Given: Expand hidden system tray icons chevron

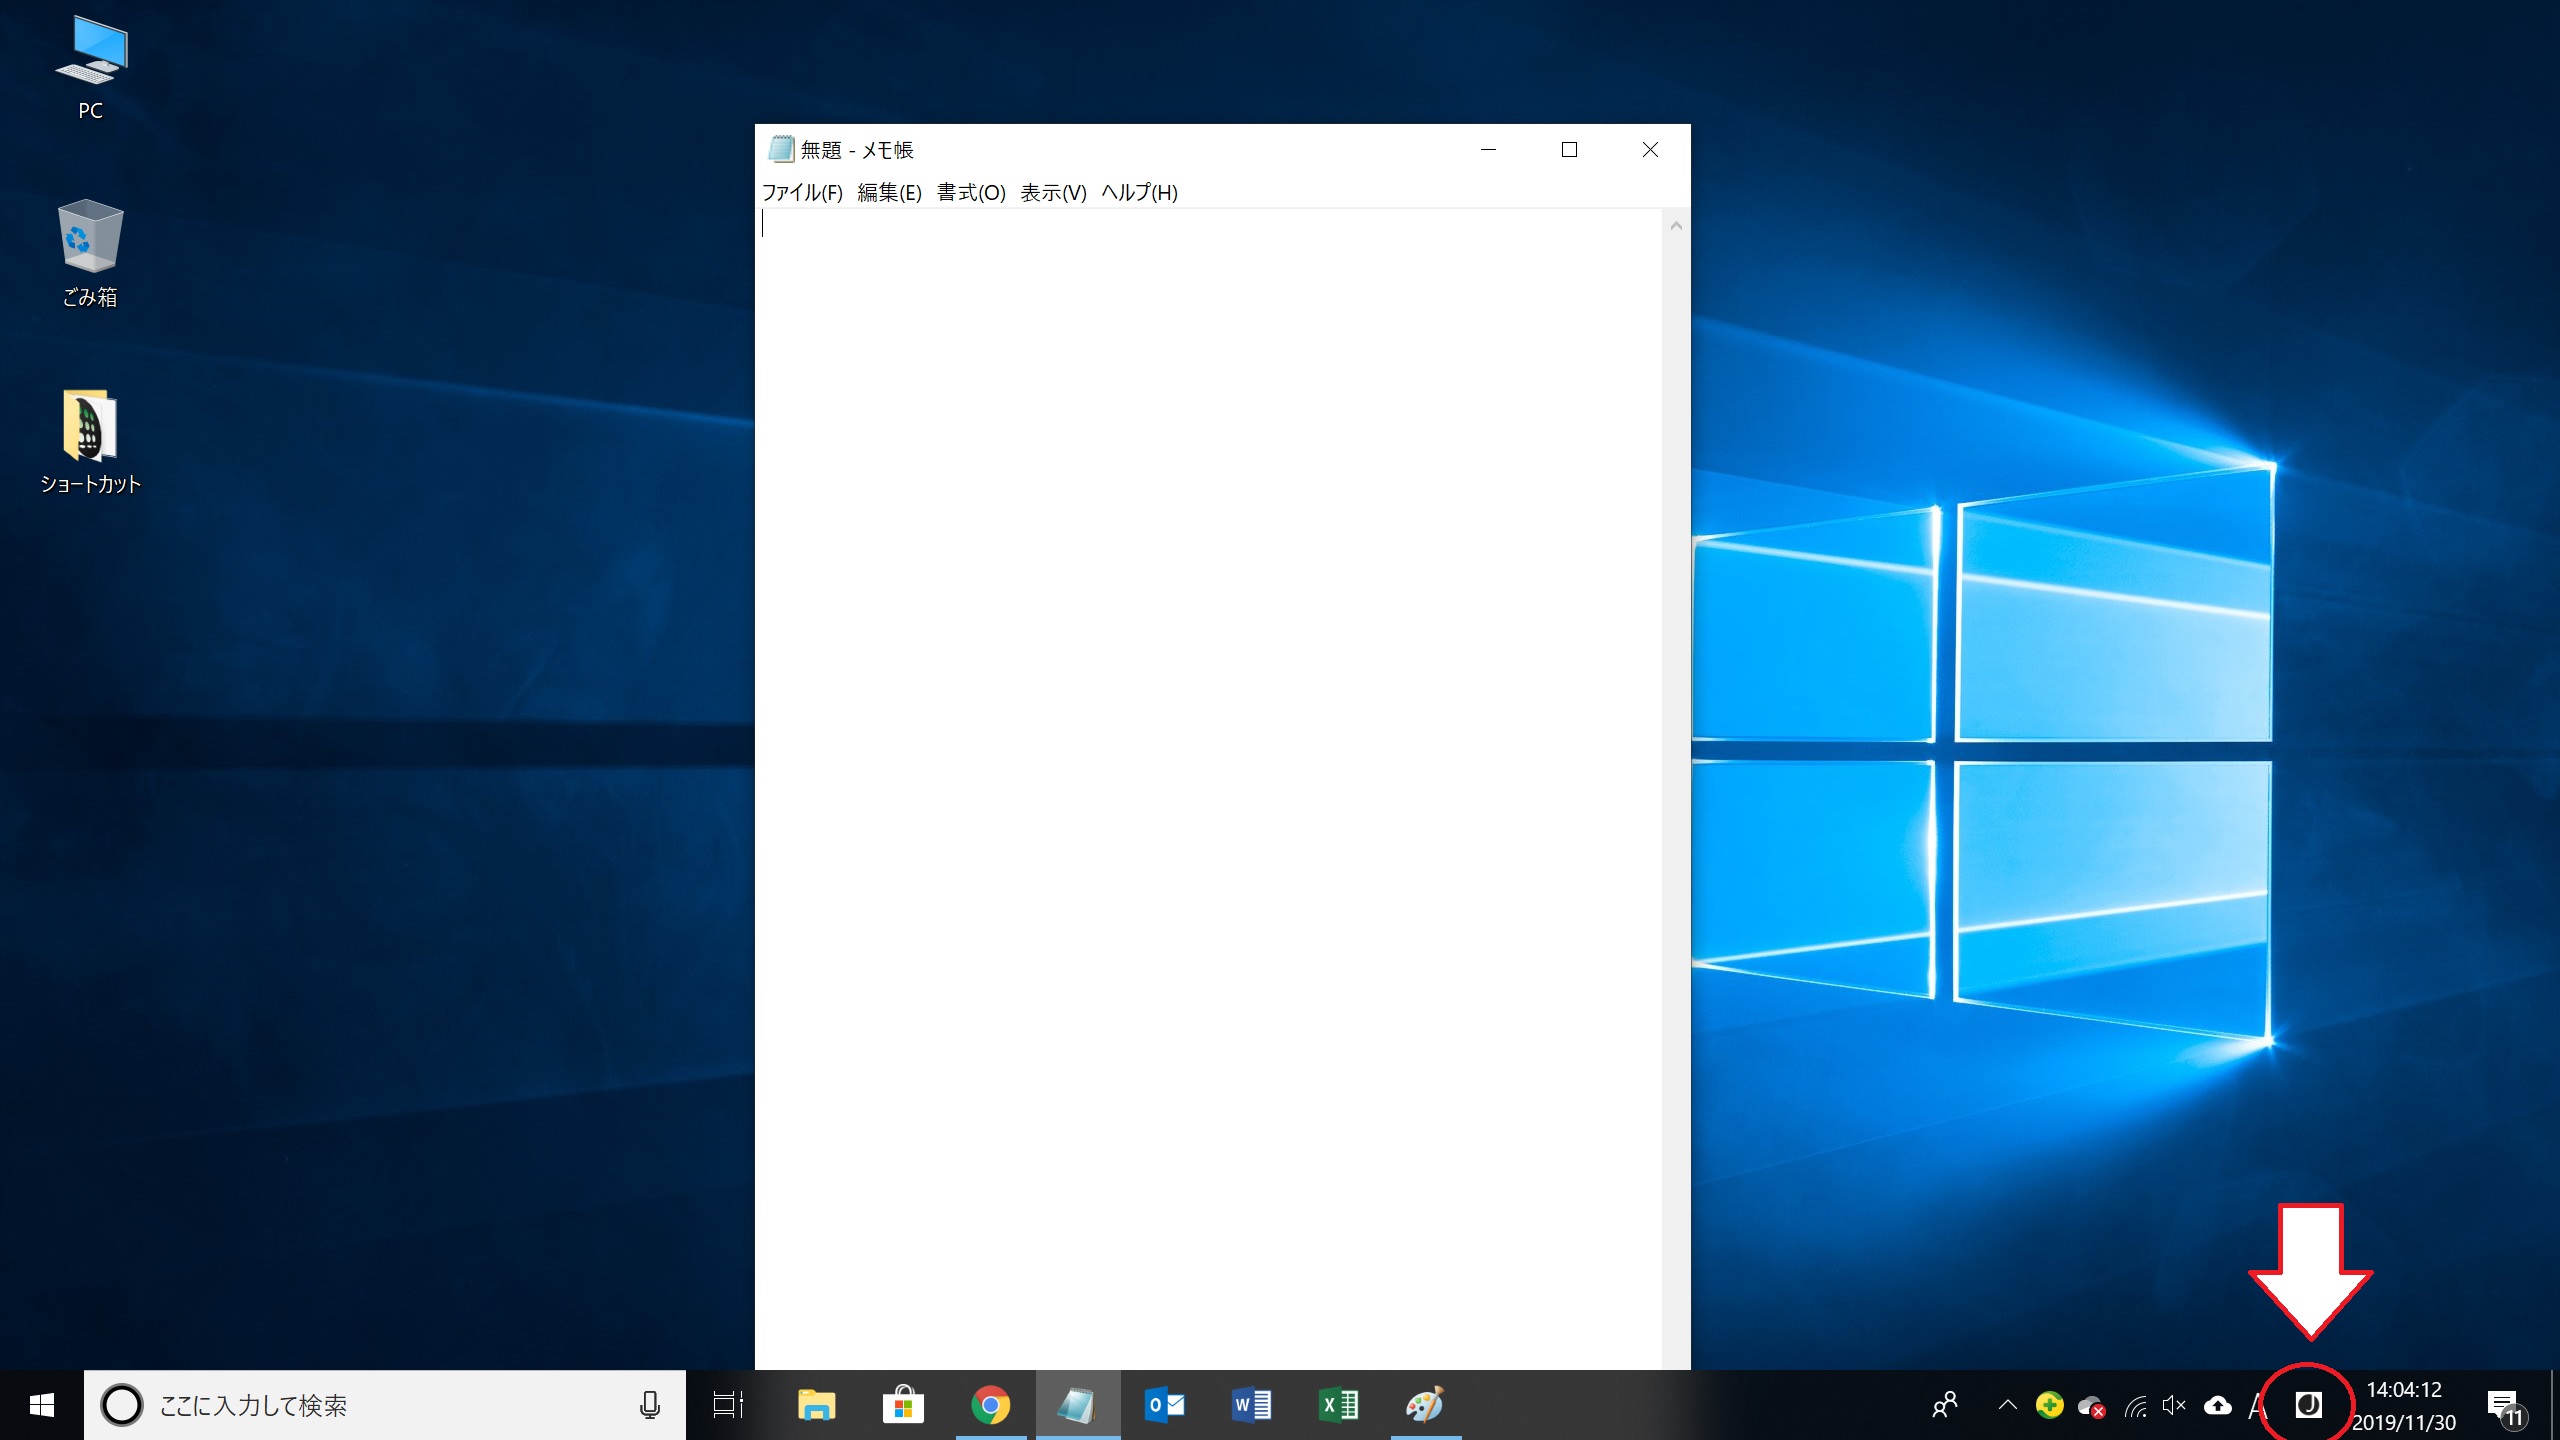Looking at the screenshot, I should click(2007, 1405).
